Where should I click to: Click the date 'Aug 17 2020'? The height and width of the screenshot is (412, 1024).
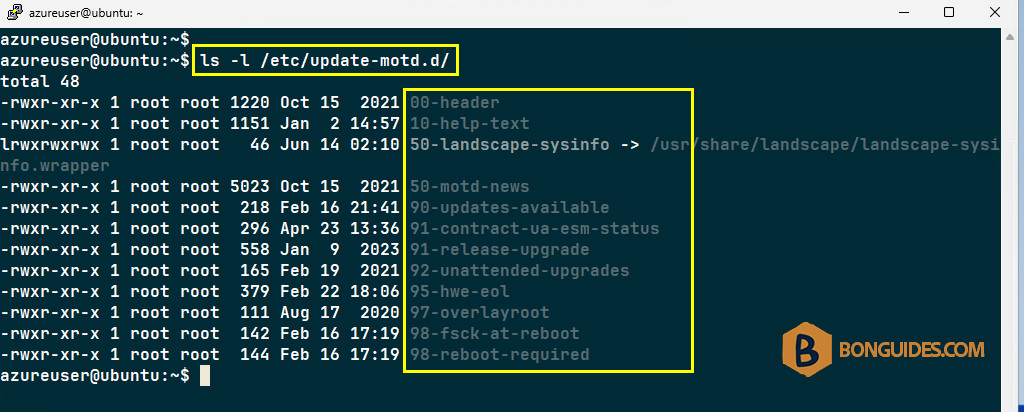(x=340, y=312)
